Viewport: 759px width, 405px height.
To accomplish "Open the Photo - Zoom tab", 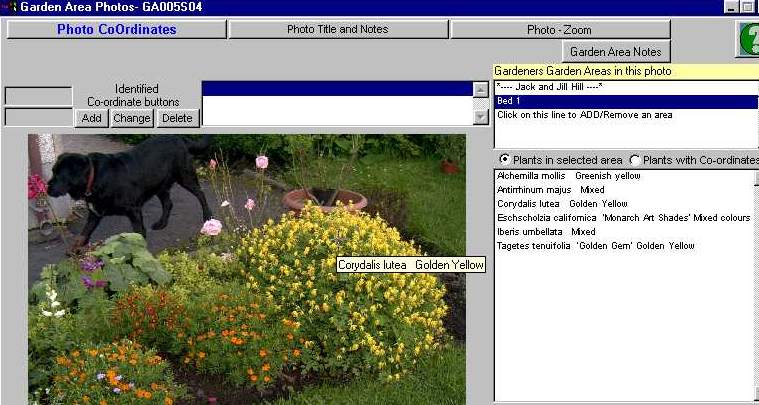I will click(560, 29).
